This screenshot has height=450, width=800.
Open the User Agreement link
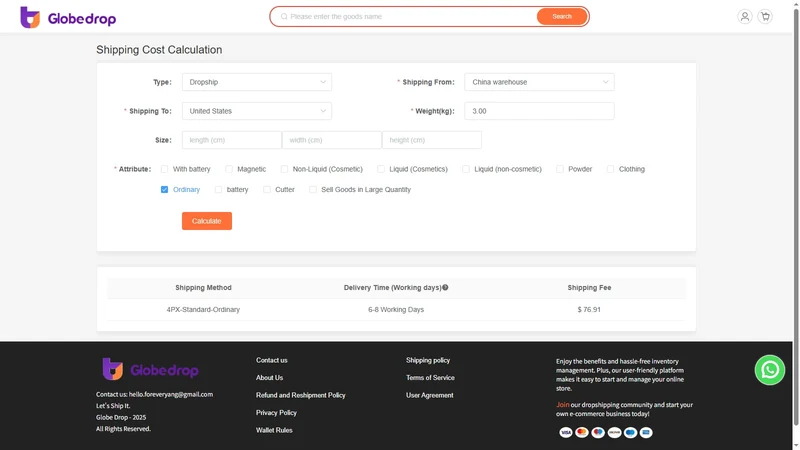(430, 395)
